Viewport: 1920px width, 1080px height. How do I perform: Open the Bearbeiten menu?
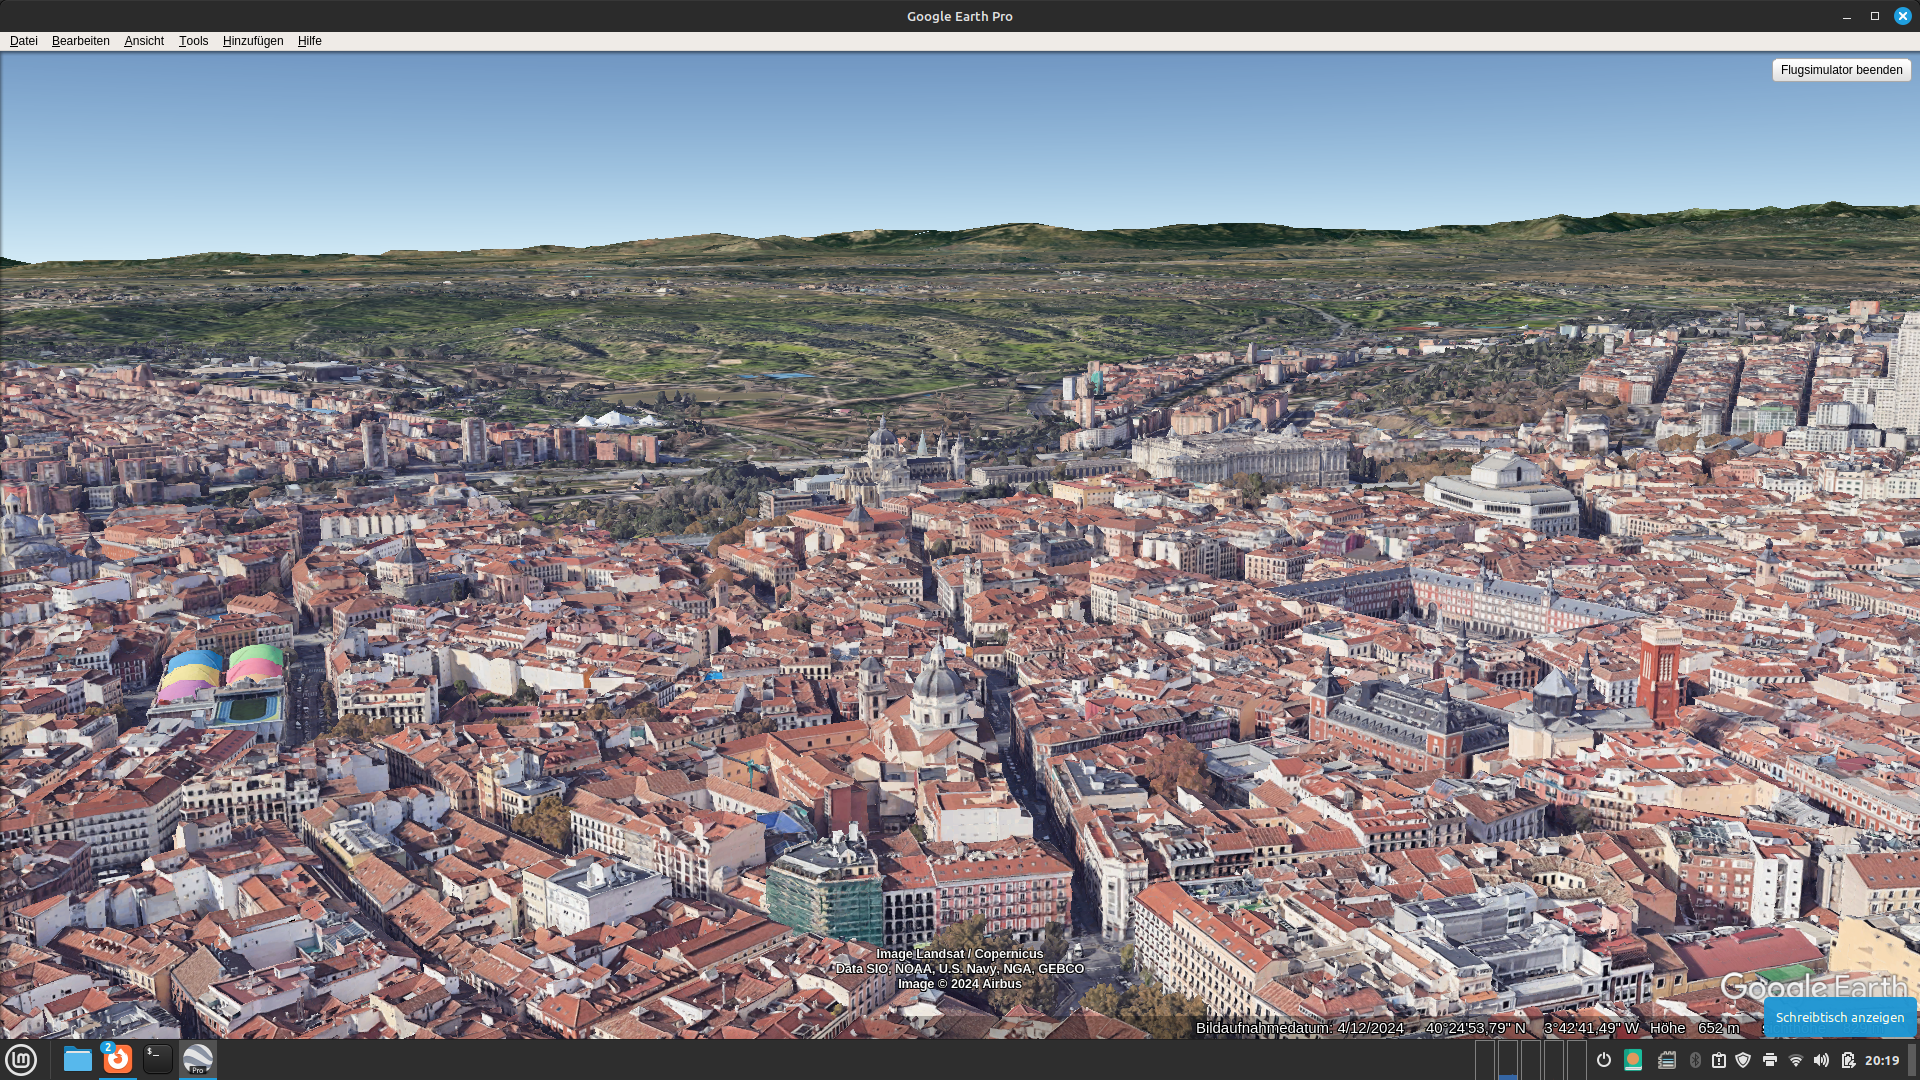tap(80, 41)
